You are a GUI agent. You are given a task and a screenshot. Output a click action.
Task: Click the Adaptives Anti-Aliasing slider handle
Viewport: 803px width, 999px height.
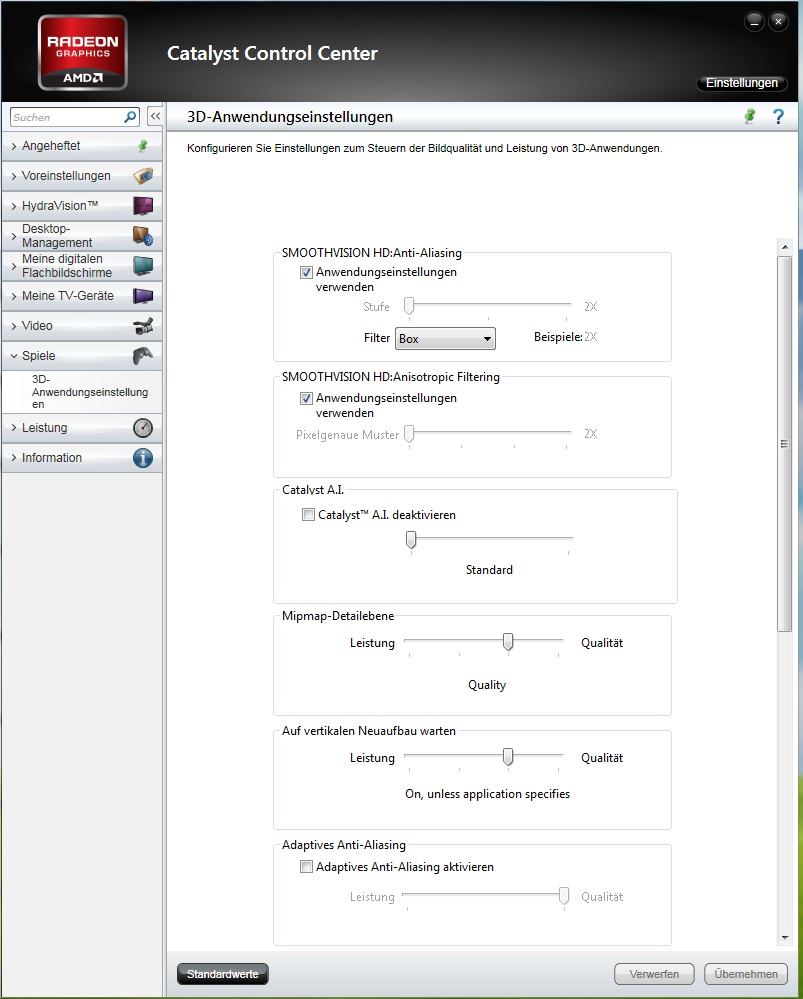coord(564,896)
